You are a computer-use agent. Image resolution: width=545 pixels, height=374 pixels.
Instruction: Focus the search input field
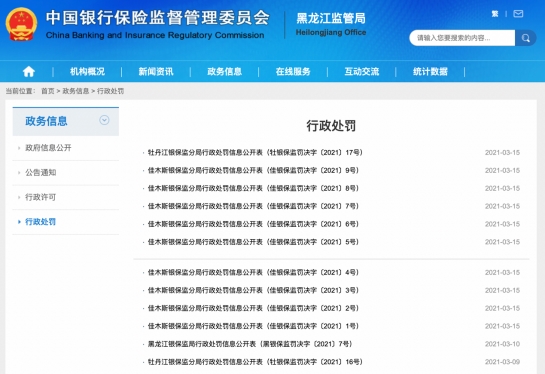pyautogui.click(x=462, y=38)
